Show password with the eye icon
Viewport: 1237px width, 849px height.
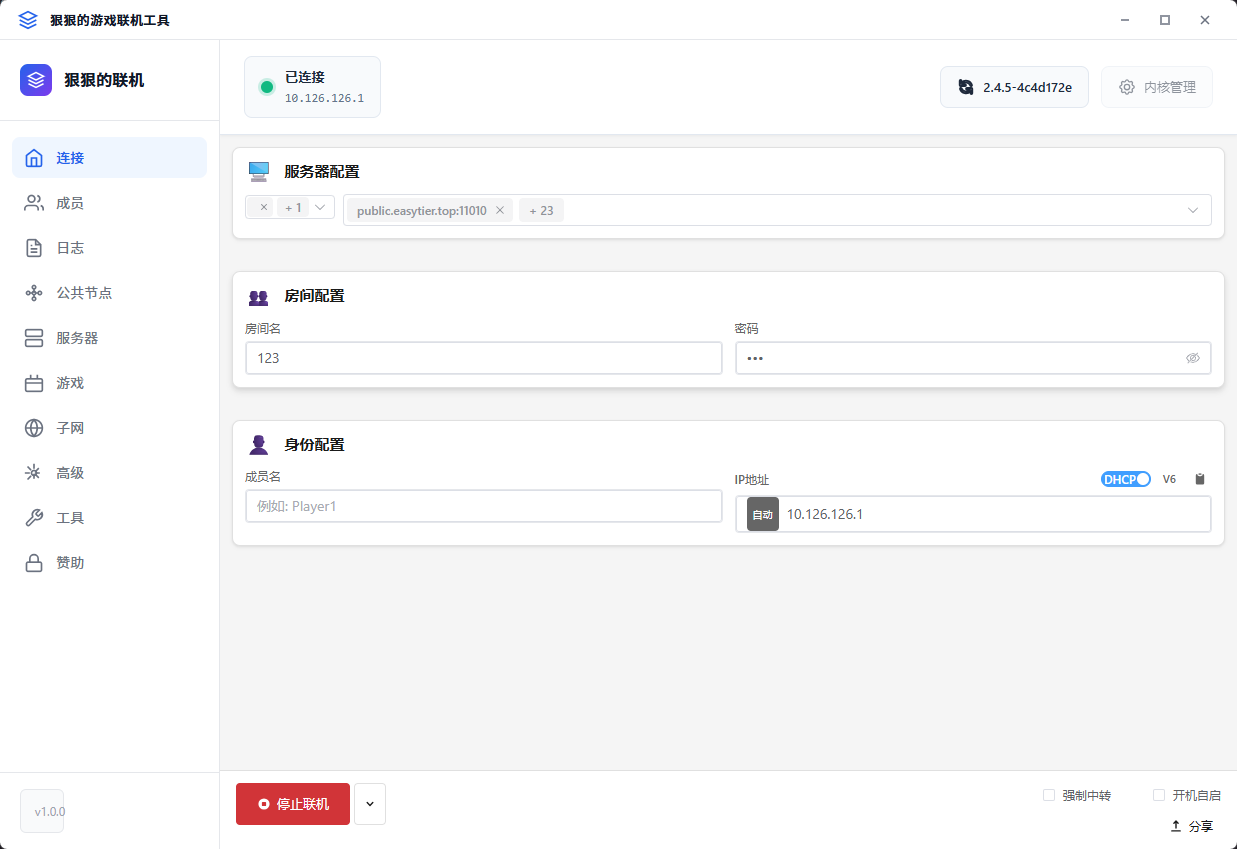[1192, 358]
